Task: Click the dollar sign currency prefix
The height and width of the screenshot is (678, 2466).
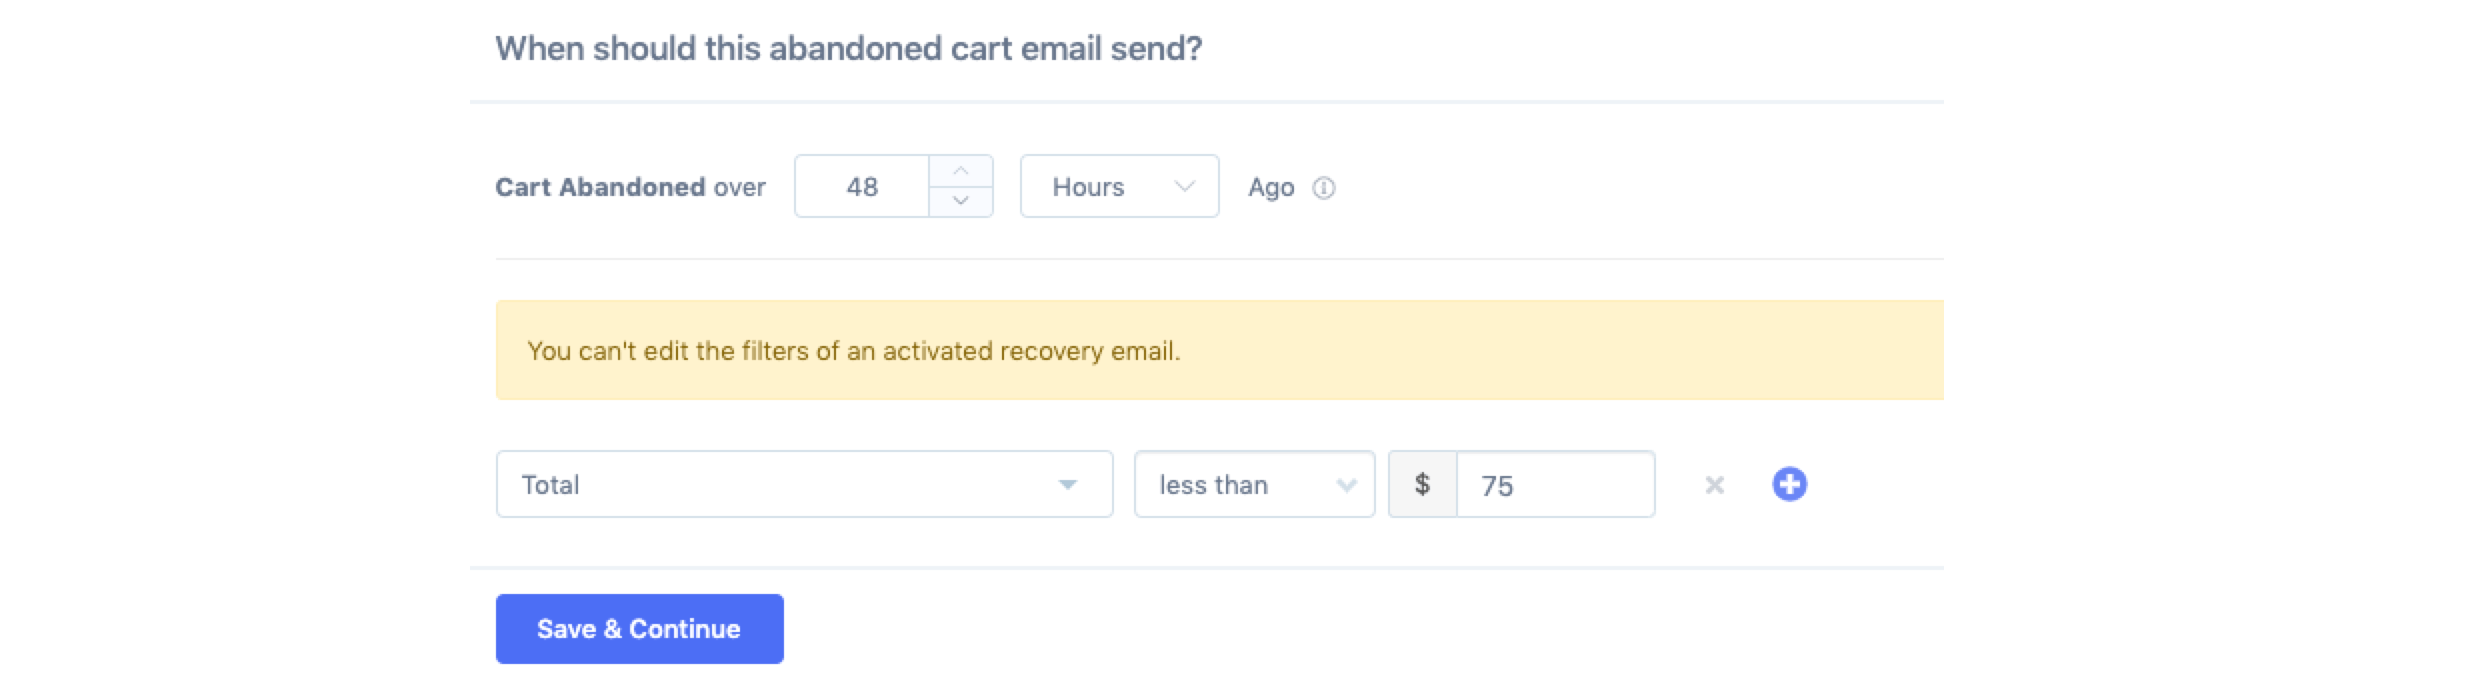Action: click(1422, 485)
